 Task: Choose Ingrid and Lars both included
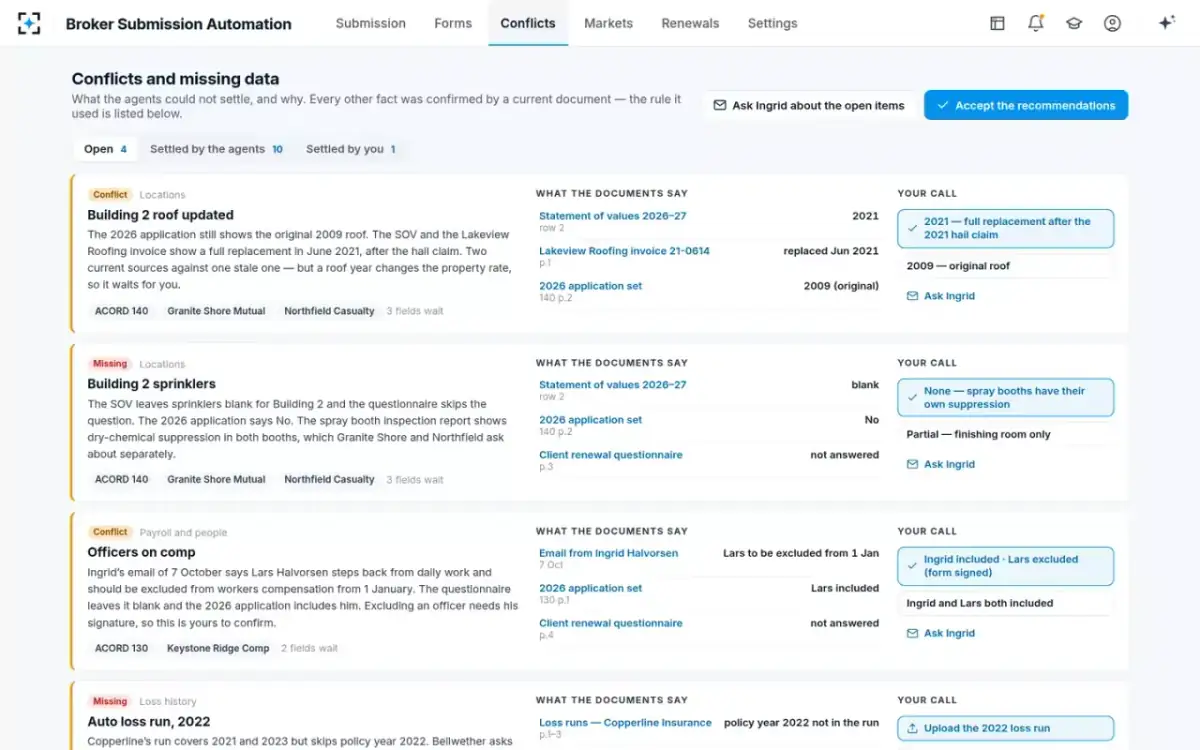tap(1005, 603)
